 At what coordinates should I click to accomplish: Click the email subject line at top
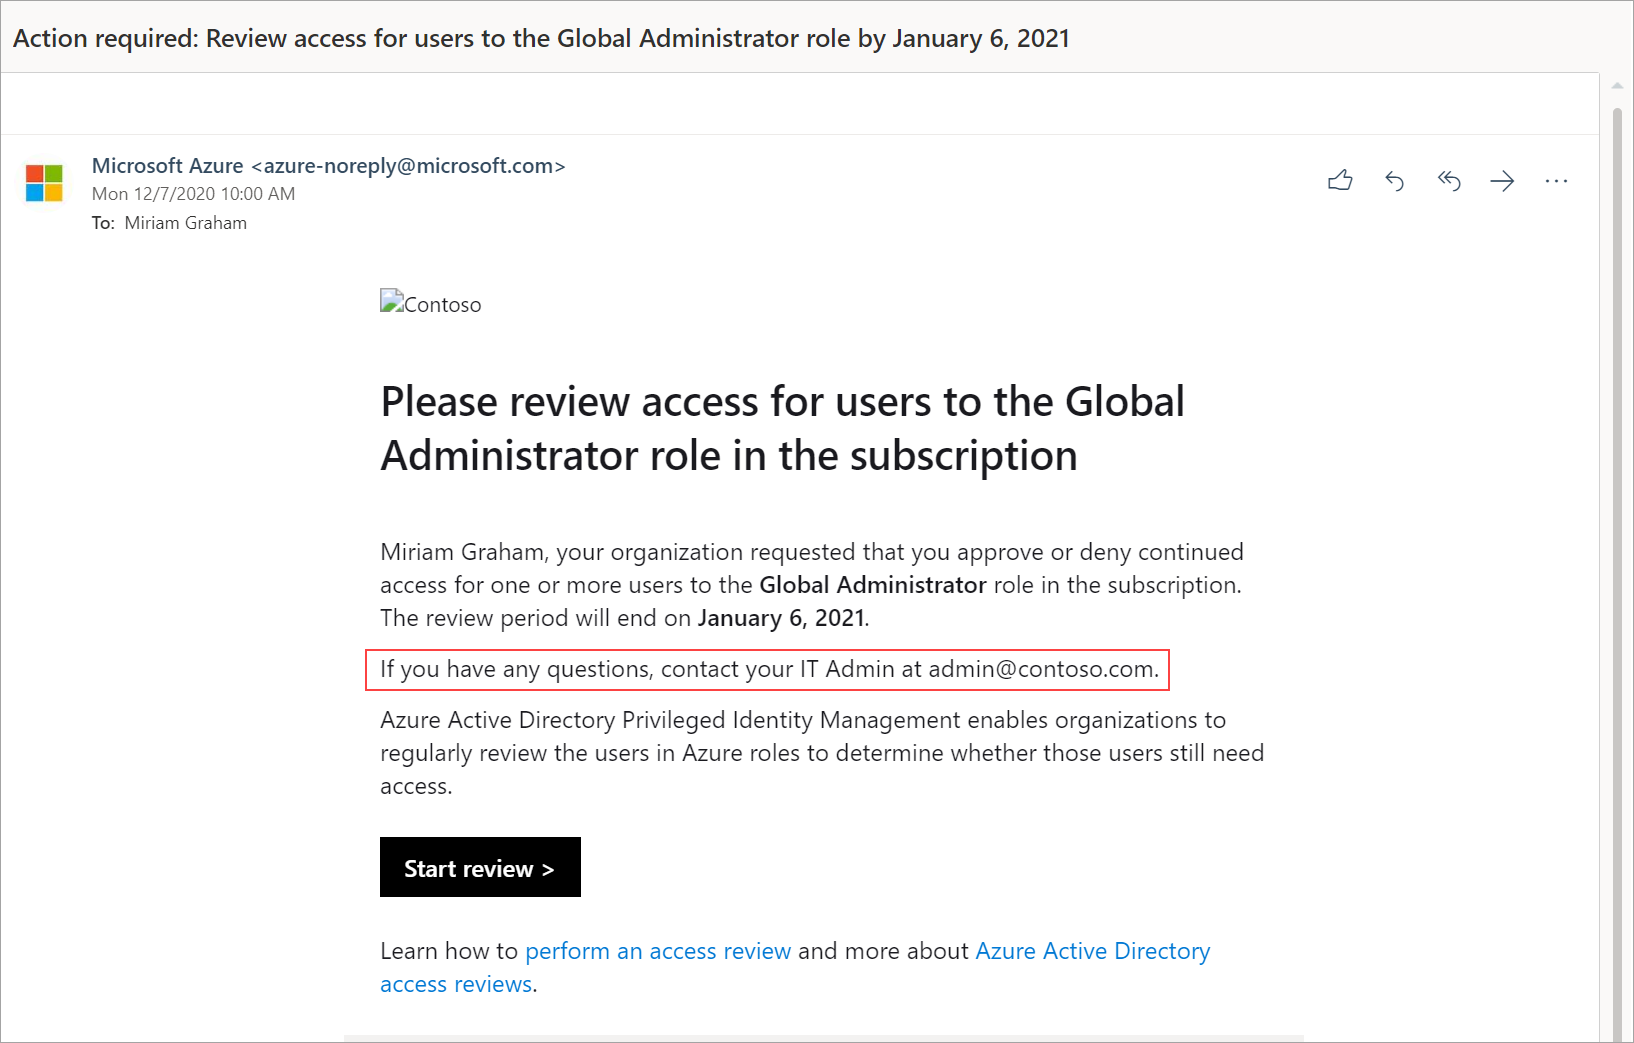click(541, 38)
